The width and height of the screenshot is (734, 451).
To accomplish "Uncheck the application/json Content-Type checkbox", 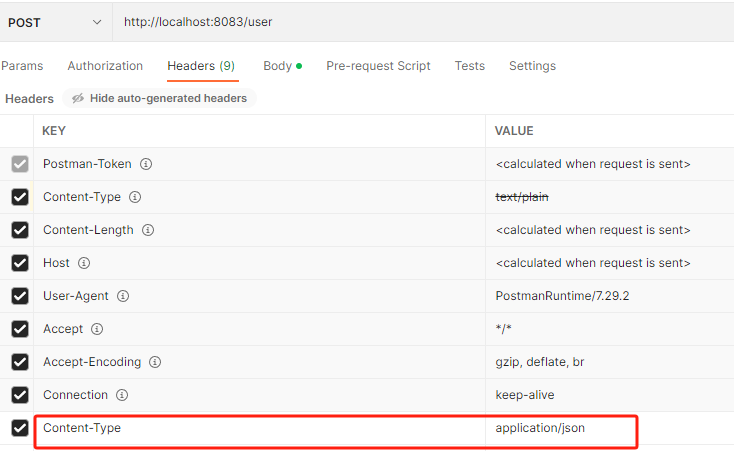I will point(20,428).
